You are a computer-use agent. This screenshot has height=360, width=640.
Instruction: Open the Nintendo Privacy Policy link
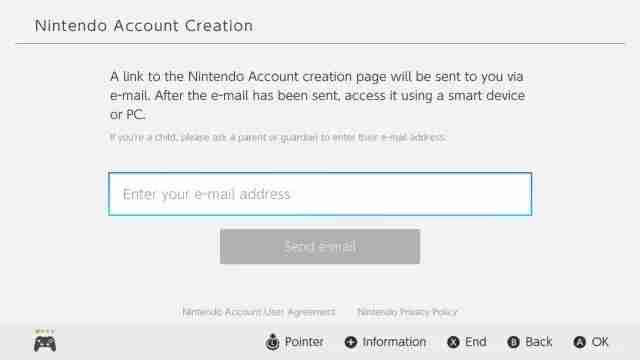[x=407, y=312]
